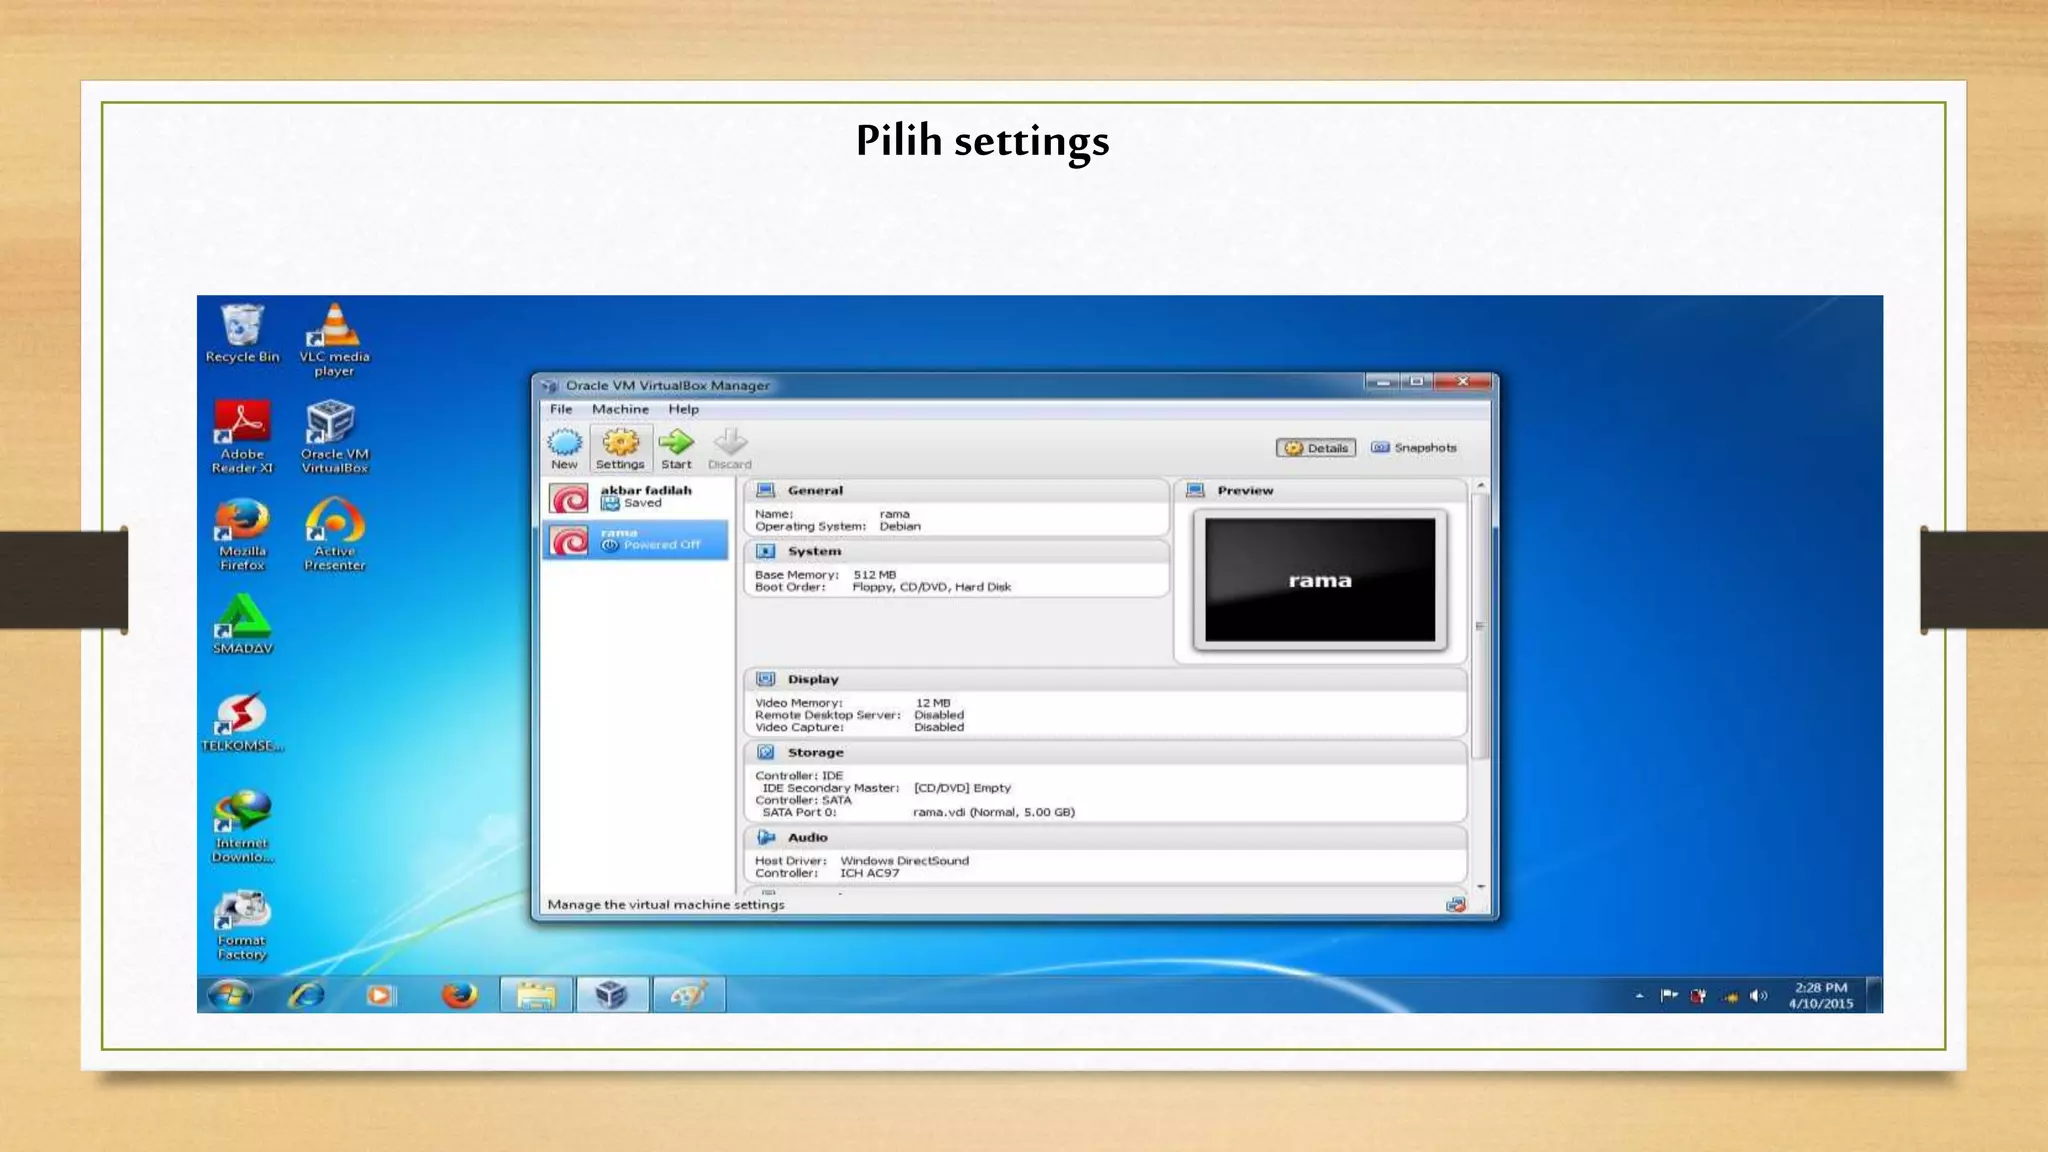The height and width of the screenshot is (1152, 2048).
Task: Click the taskbar clock showing 2:28 PM
Action: [x=1821, y=995]
